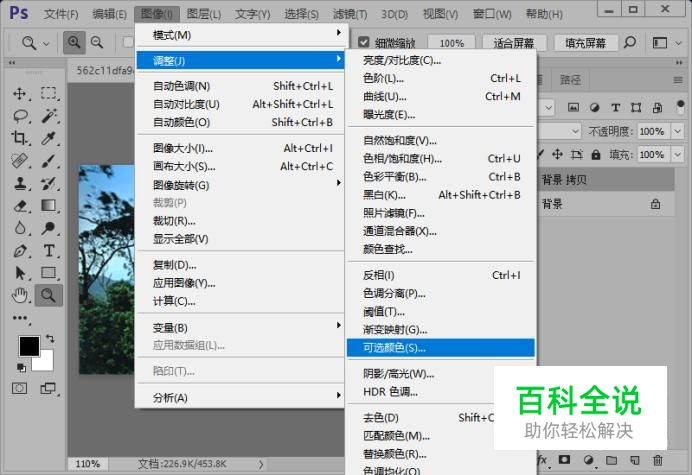Select the Eyedropper tool
This screenshot has width=692, height=475.
click(x=49, y=138)
